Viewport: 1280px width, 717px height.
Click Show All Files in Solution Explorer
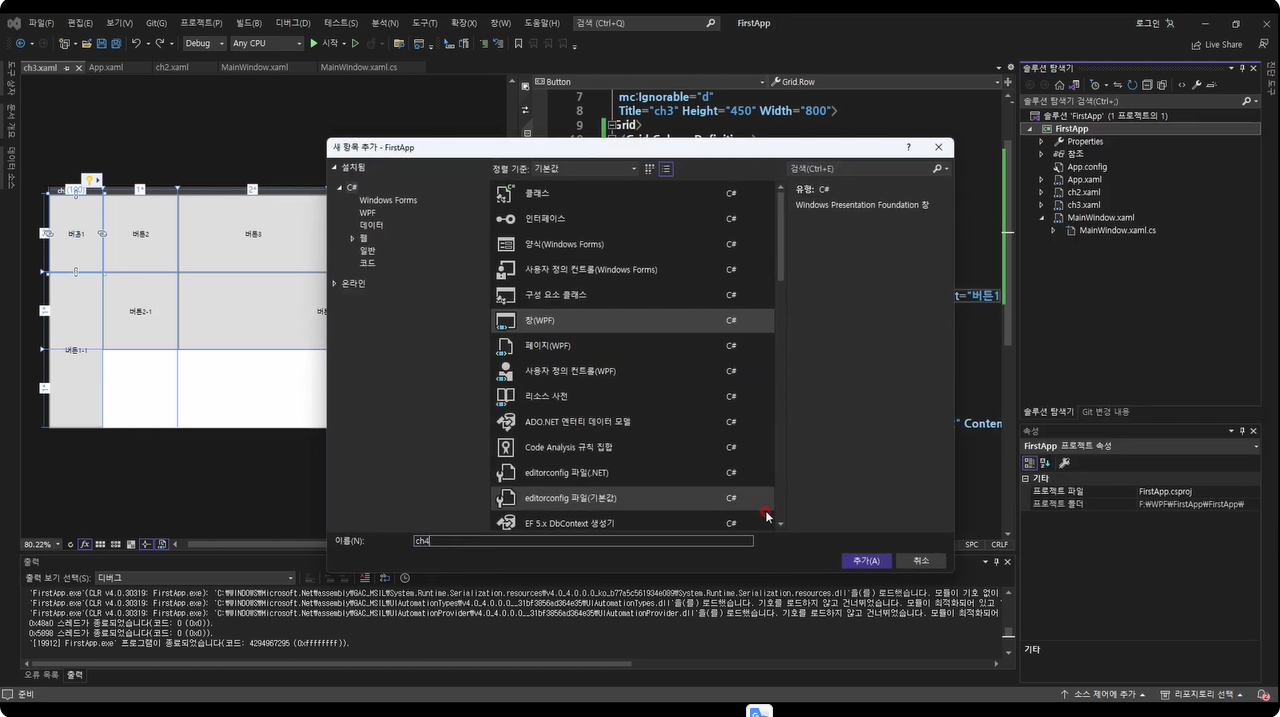[1162, 85]
